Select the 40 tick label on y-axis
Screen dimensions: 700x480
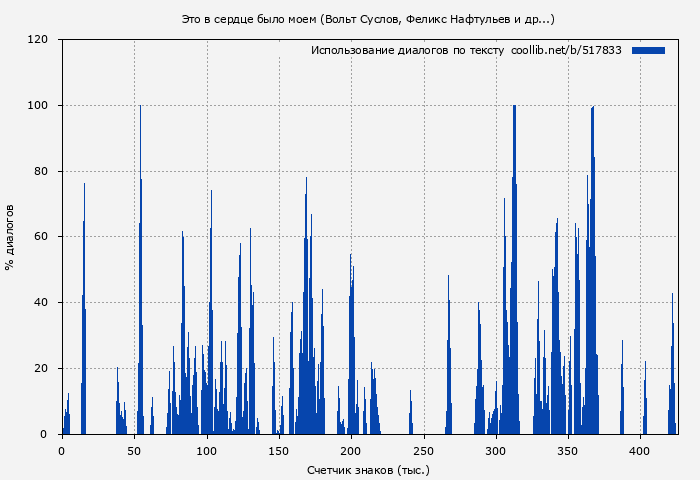[x=41, y=303]
